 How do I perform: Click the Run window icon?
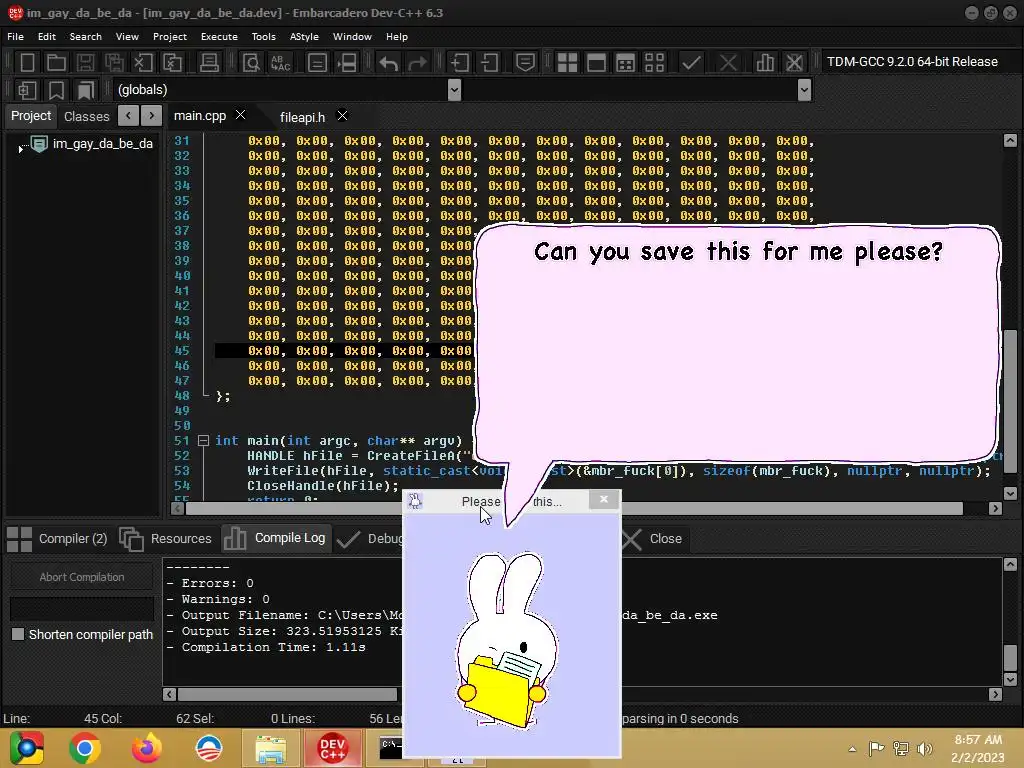point(596,63)
